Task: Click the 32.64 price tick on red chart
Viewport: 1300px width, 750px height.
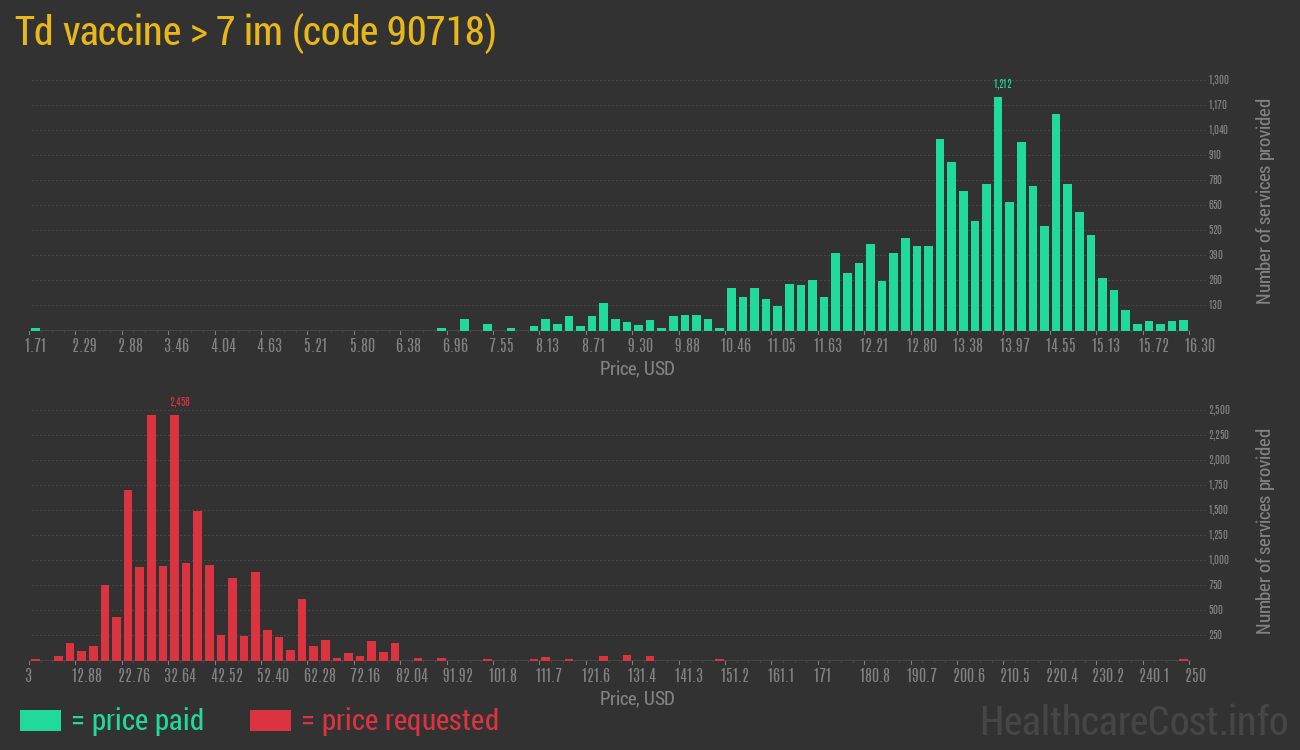Action: 180,676
